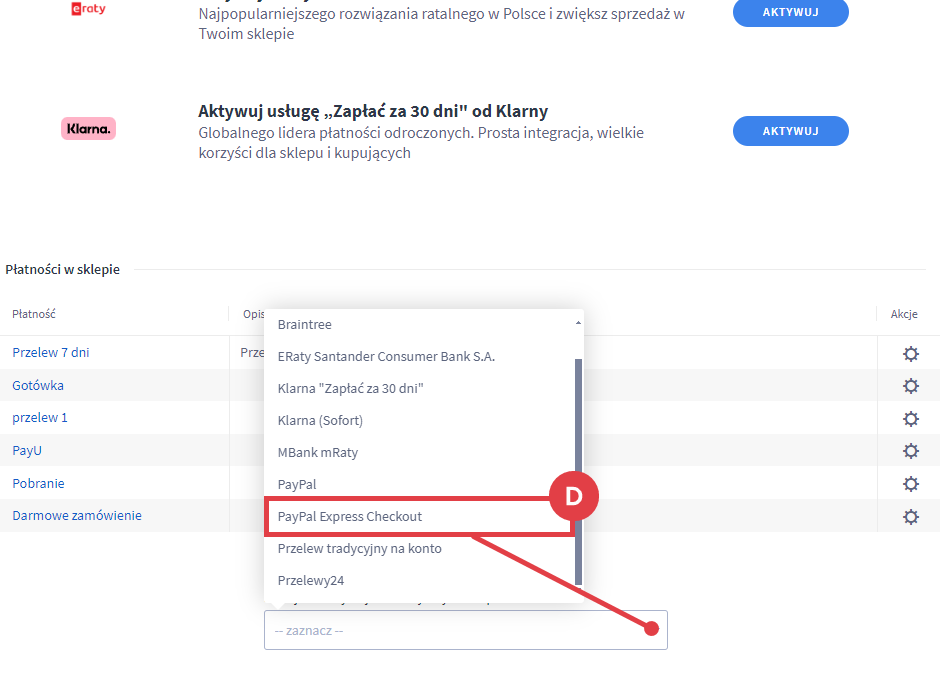Click the Akcje column header
Image resolution: width=940 pixels, height=677 pixels.
coord(904,314)
